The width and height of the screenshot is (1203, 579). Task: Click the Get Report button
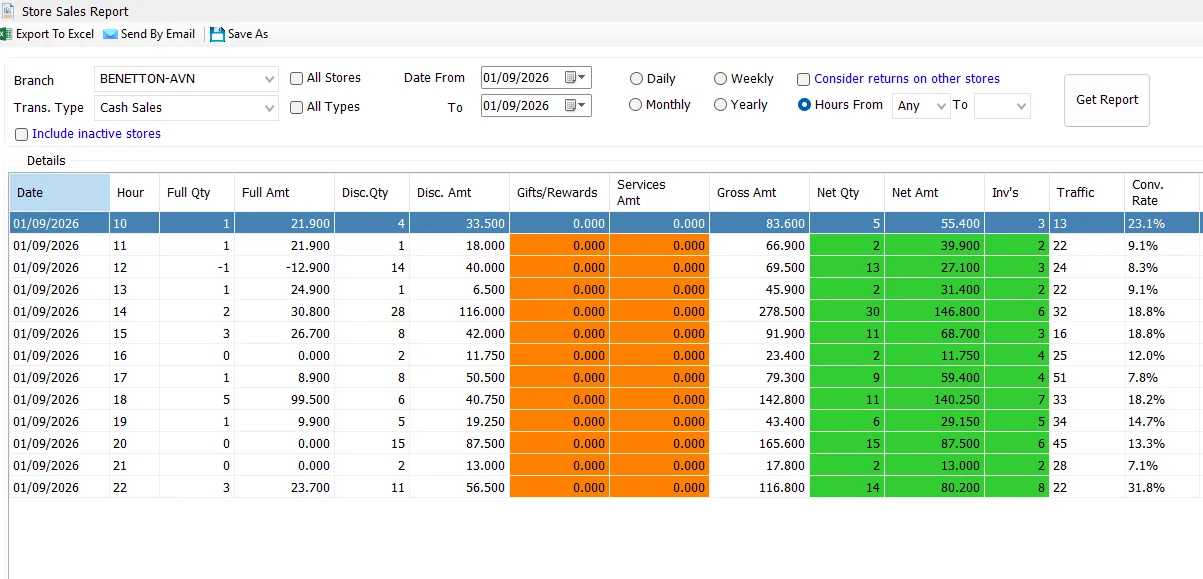[1106, 100]
